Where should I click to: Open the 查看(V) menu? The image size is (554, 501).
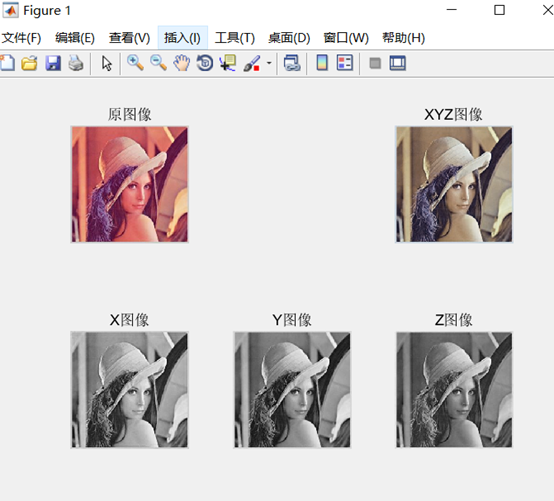(x=129, y=38)
